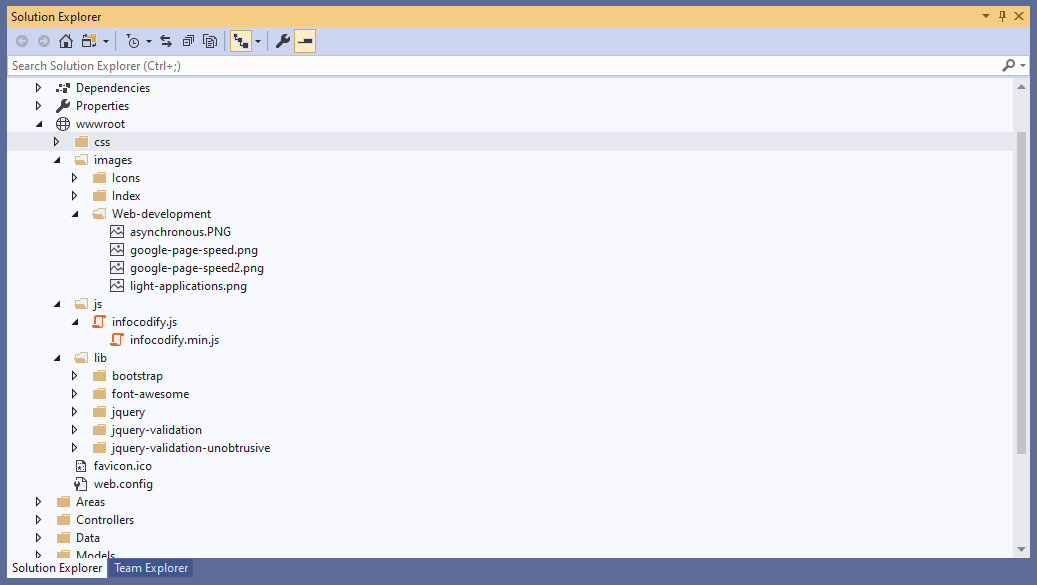Select the Solution Explorer tab
1037x585 pixels.
(x=56, y=568)
